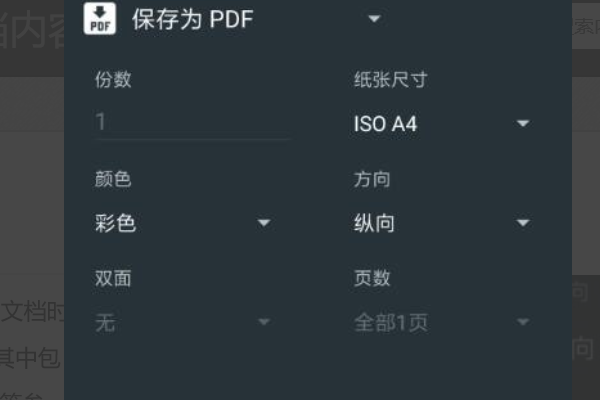The height and width of the screenshot is (400, 600).
Task: Click the 份数 label
Action: (113, 80)
